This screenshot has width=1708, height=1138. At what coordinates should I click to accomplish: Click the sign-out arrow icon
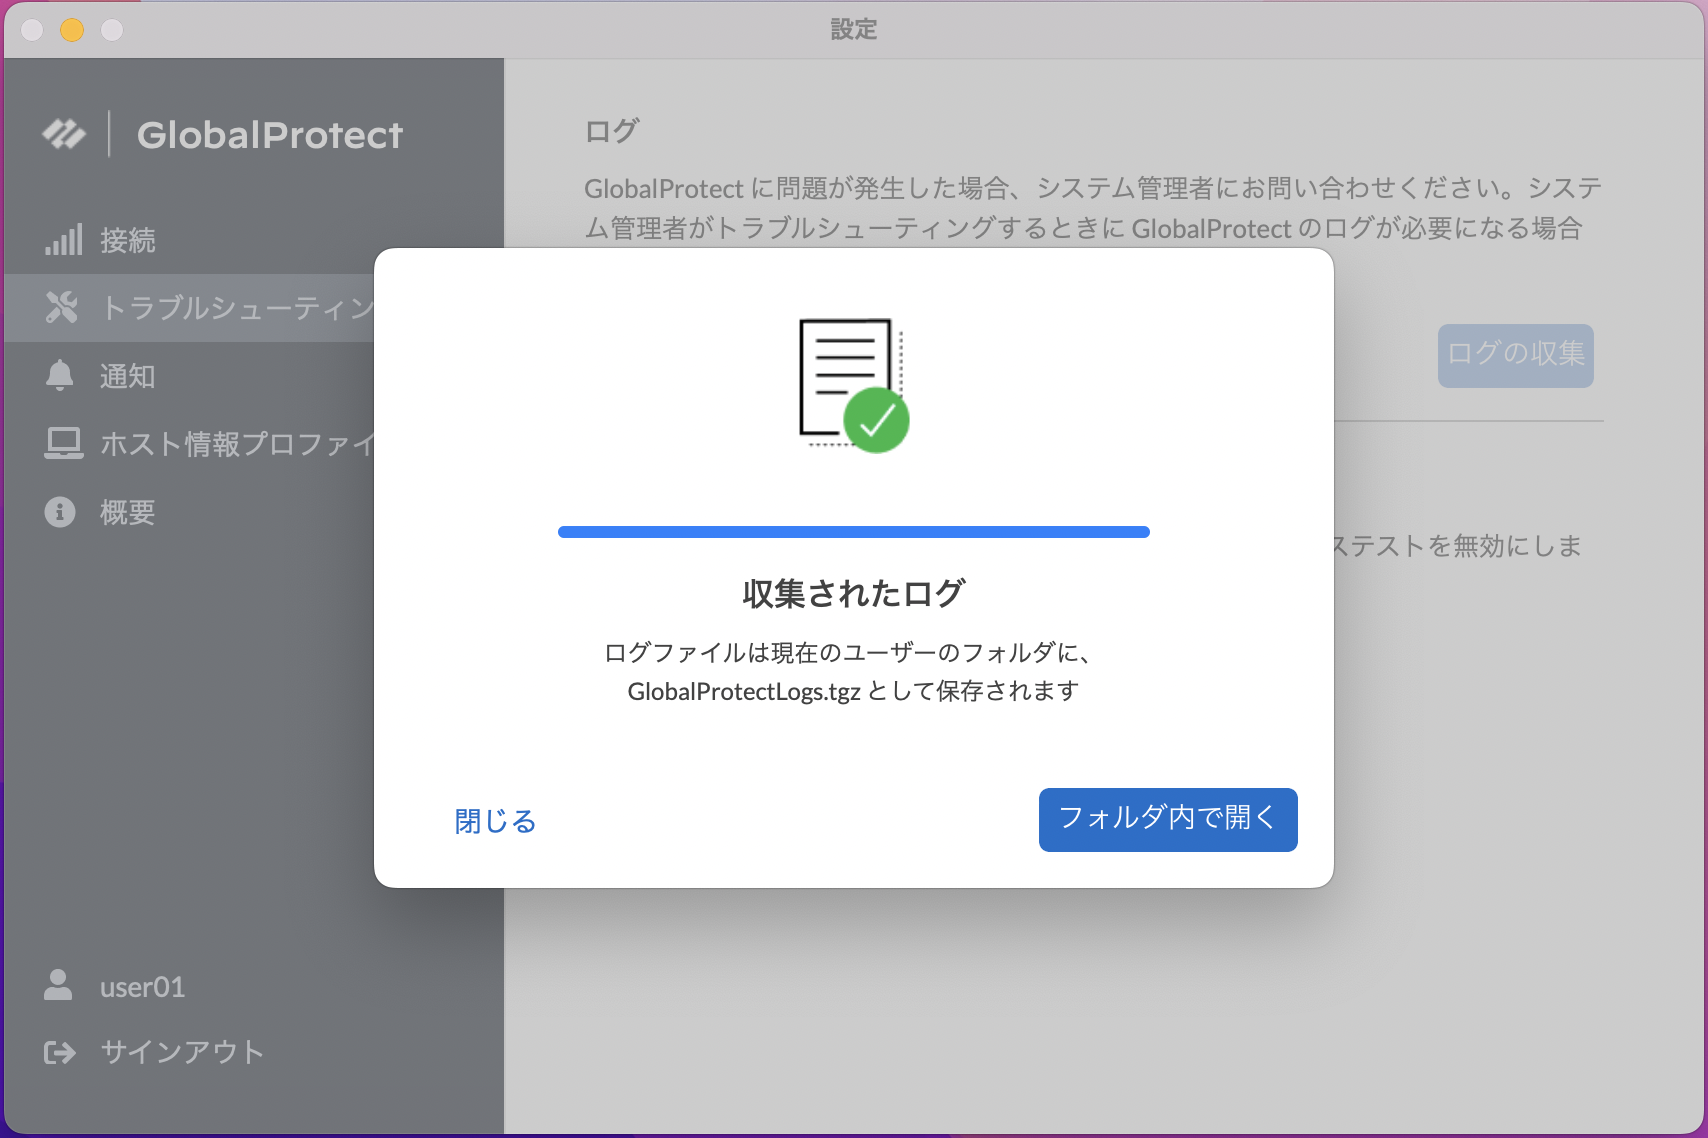click(60, 1052)
